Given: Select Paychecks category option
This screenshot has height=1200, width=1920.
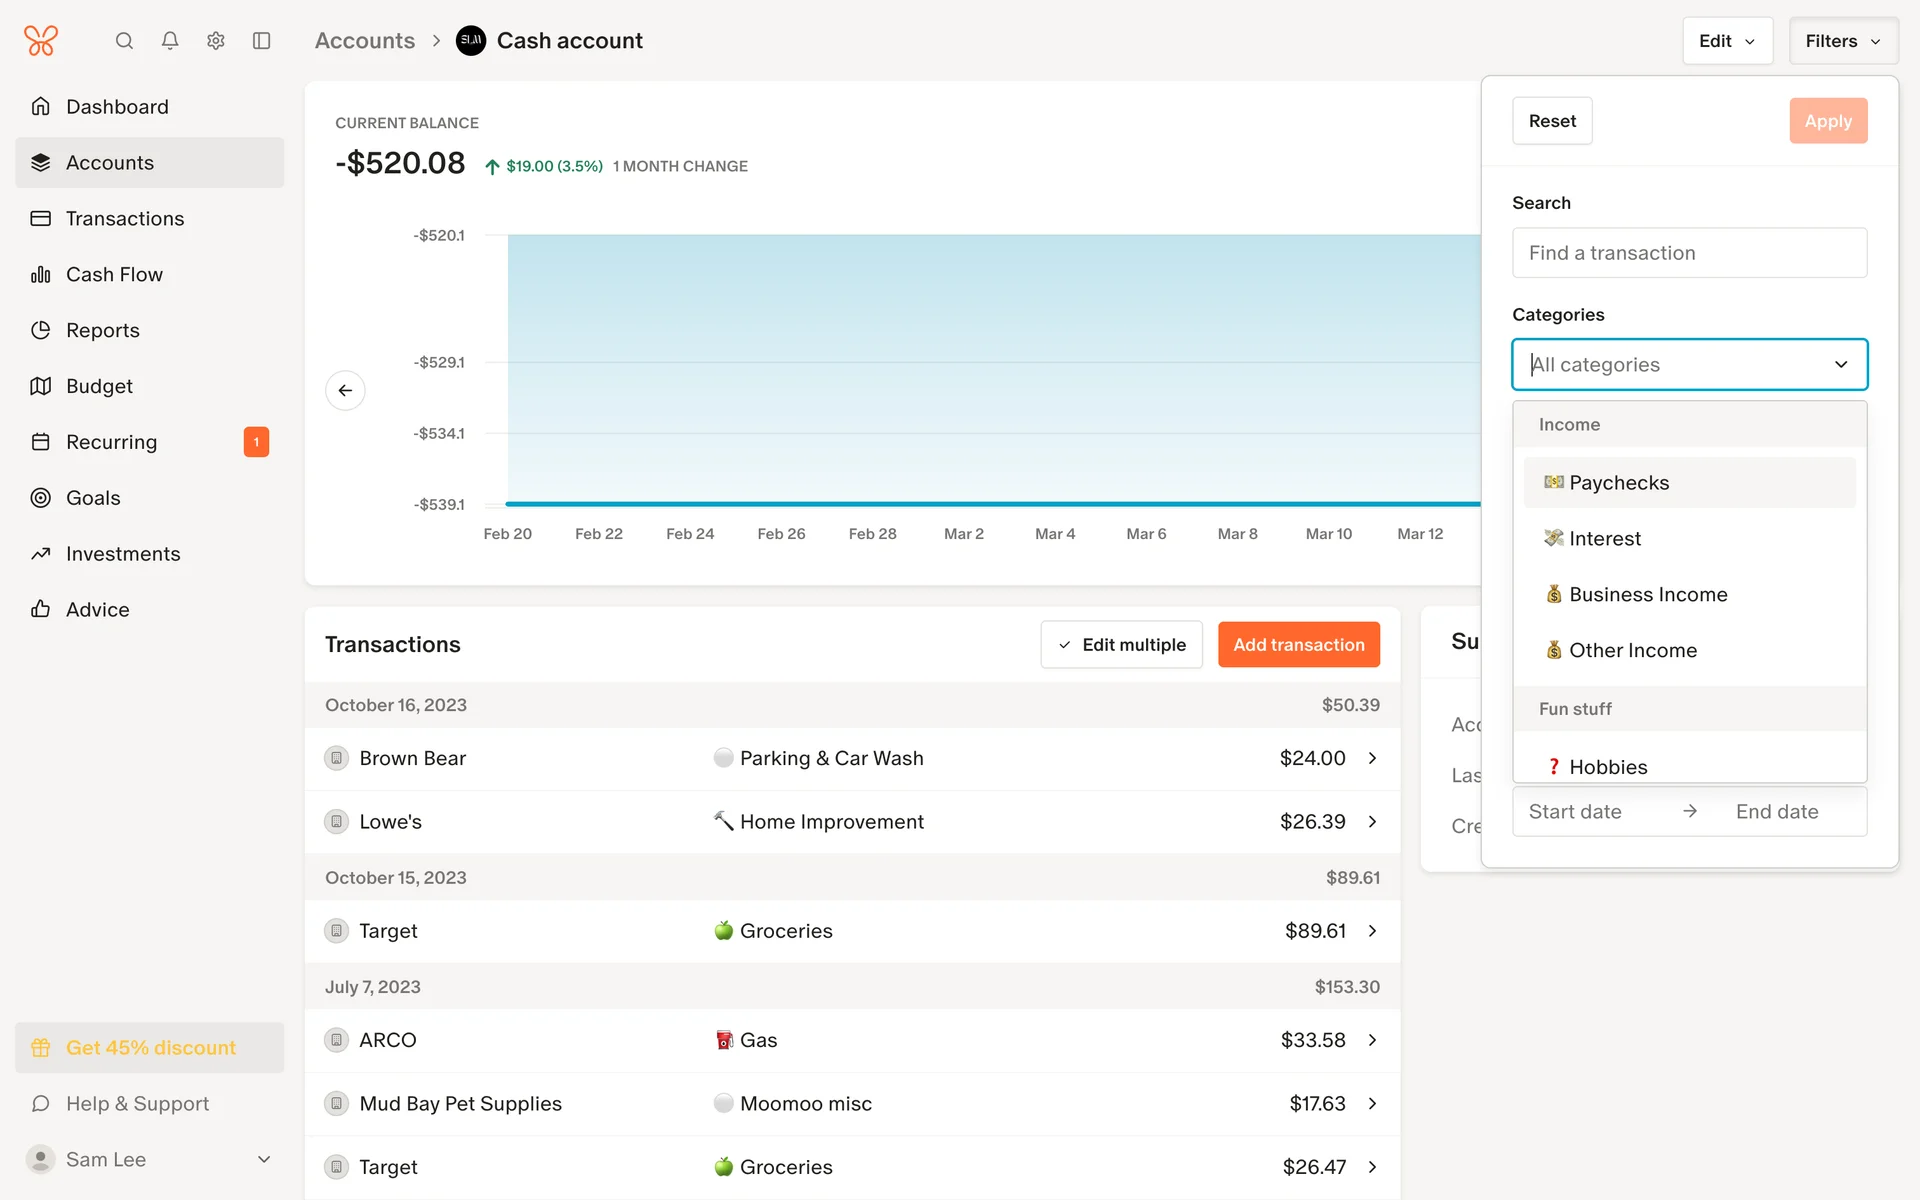Looking at the screenshot, I should pos(1689,483).
